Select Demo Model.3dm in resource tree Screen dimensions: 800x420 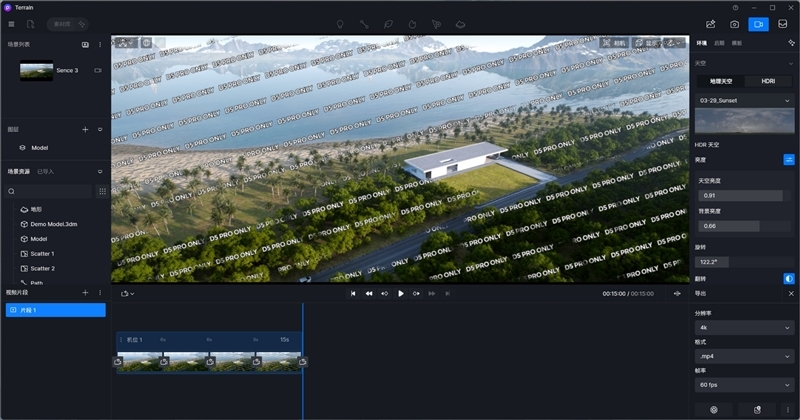tap(55, 224)
